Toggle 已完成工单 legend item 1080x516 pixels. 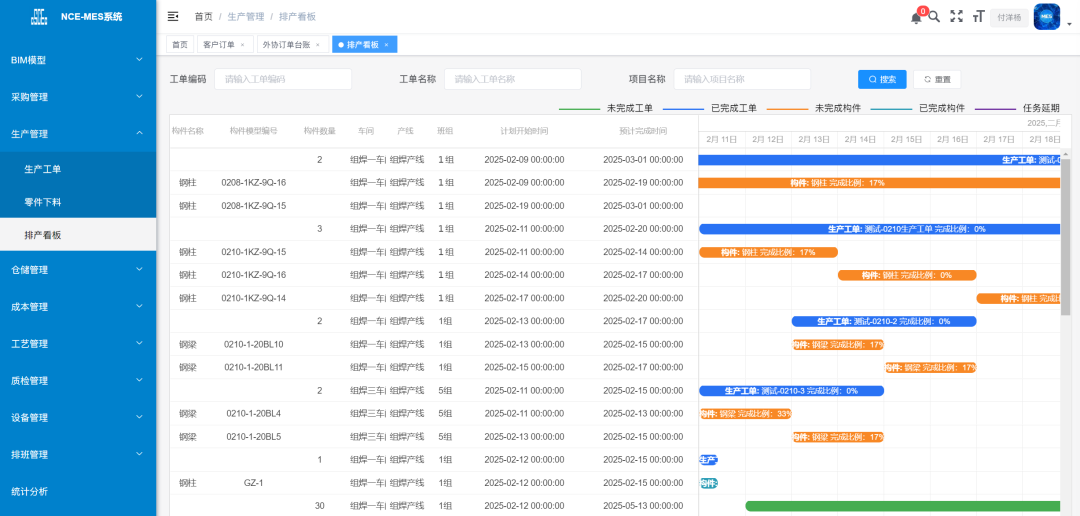point(710,108)
